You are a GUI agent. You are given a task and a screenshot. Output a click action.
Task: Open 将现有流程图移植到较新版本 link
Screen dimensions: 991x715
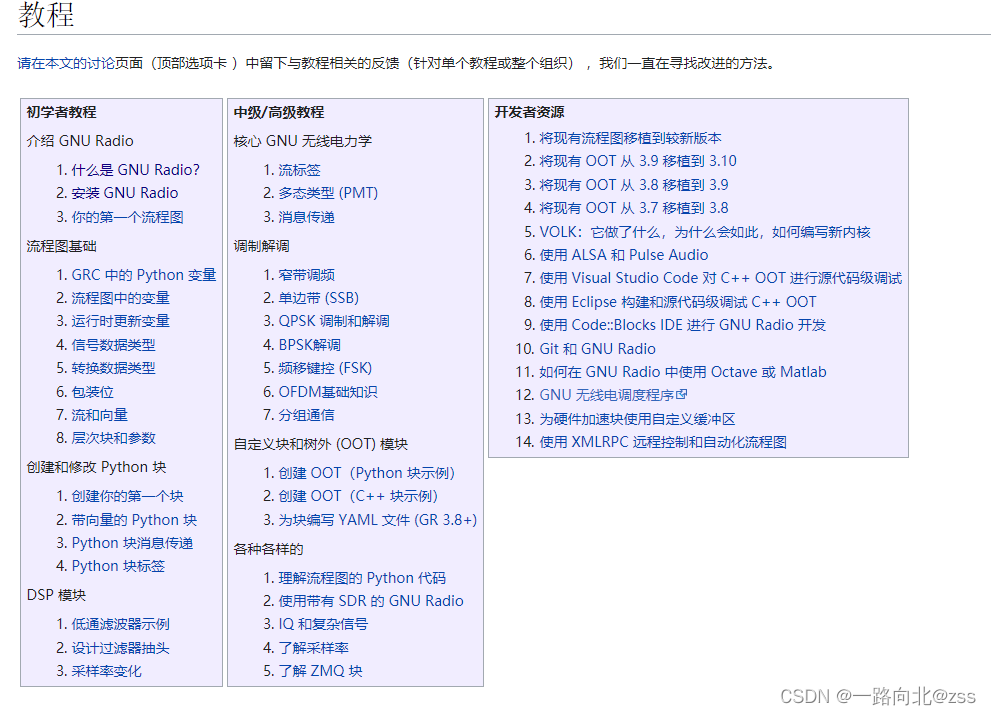pyautogui.click(x=630, y=138)
